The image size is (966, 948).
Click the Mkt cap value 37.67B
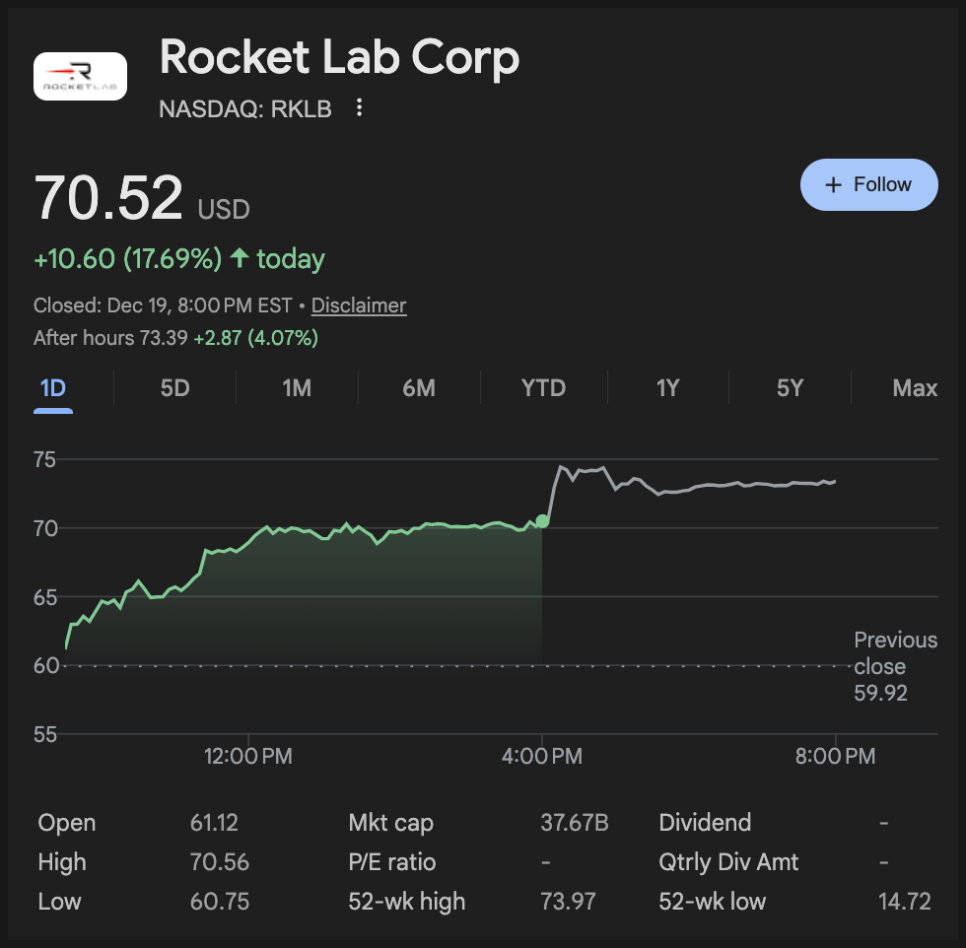pos(574,823)
